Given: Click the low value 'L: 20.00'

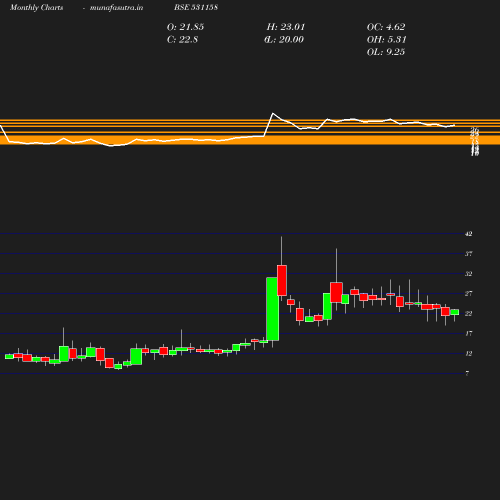Looking at the screenshot, I should click(x=284, y=40).
